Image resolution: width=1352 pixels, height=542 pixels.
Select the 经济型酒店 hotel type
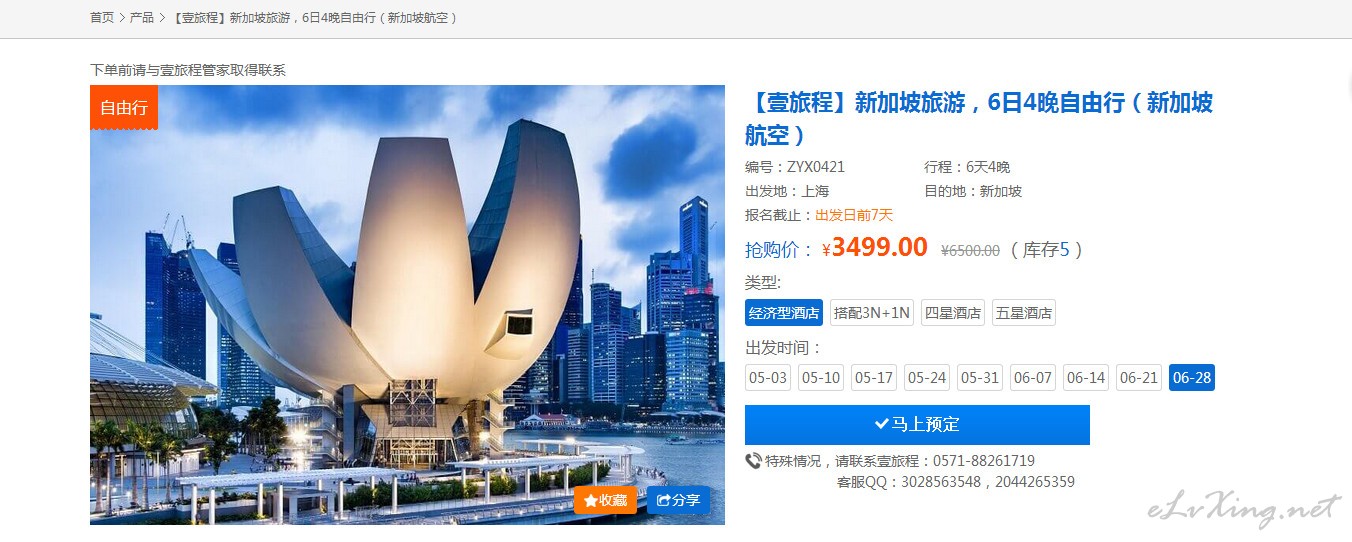pyautogui.click(x=784, y=313)
